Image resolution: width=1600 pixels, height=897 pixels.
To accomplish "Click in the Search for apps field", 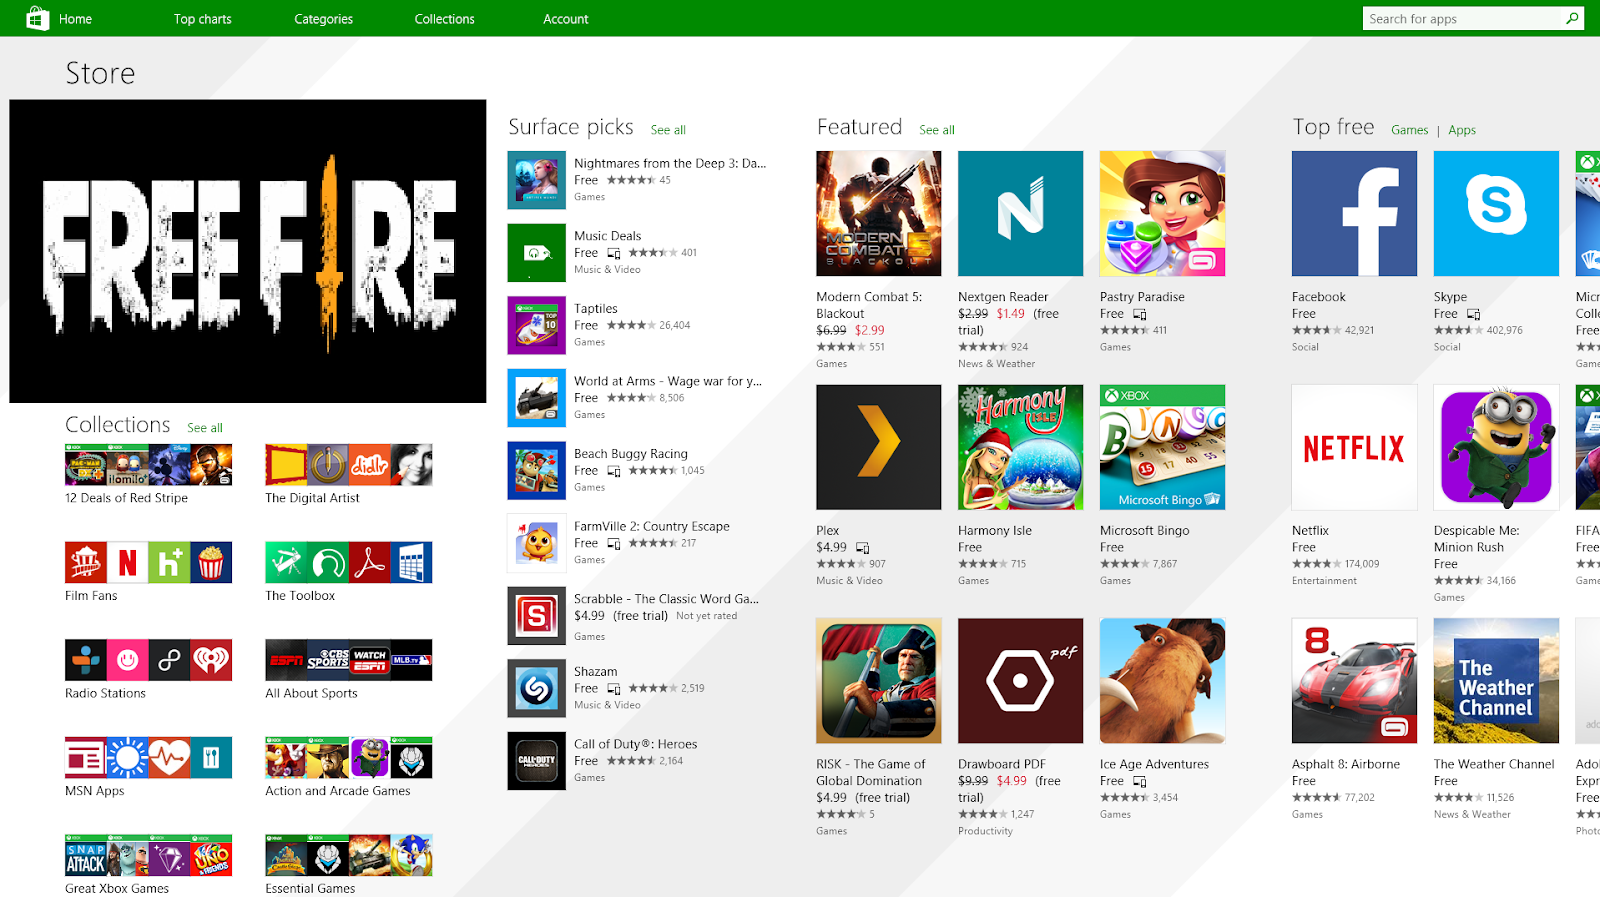I will [1463, 18].
